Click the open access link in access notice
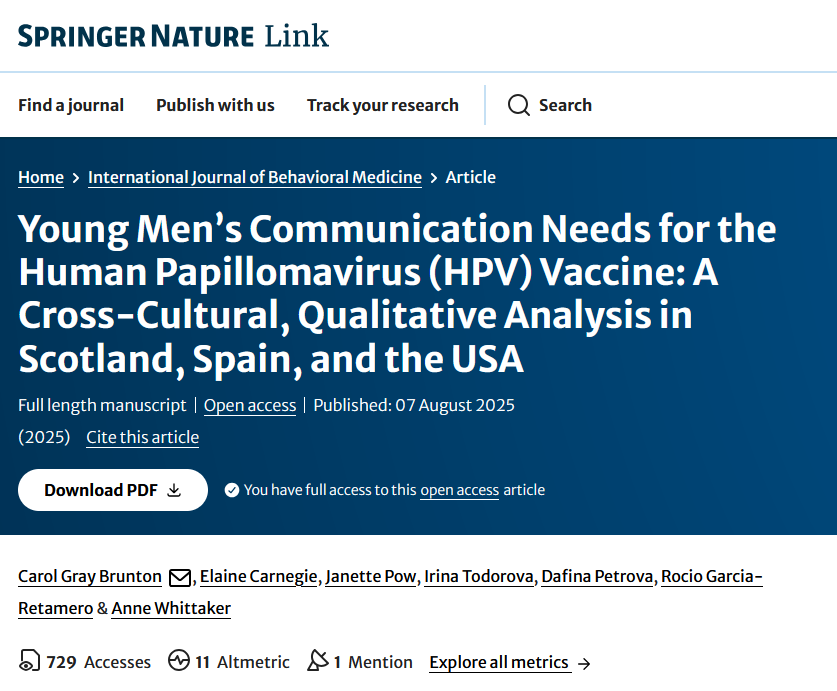Image resolution: width=837 pixels, height=691 pixels. point(459,490)
